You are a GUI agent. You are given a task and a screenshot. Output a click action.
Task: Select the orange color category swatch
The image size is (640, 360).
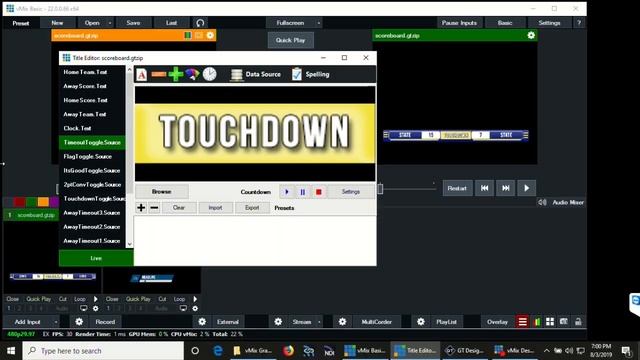(43, 202)
